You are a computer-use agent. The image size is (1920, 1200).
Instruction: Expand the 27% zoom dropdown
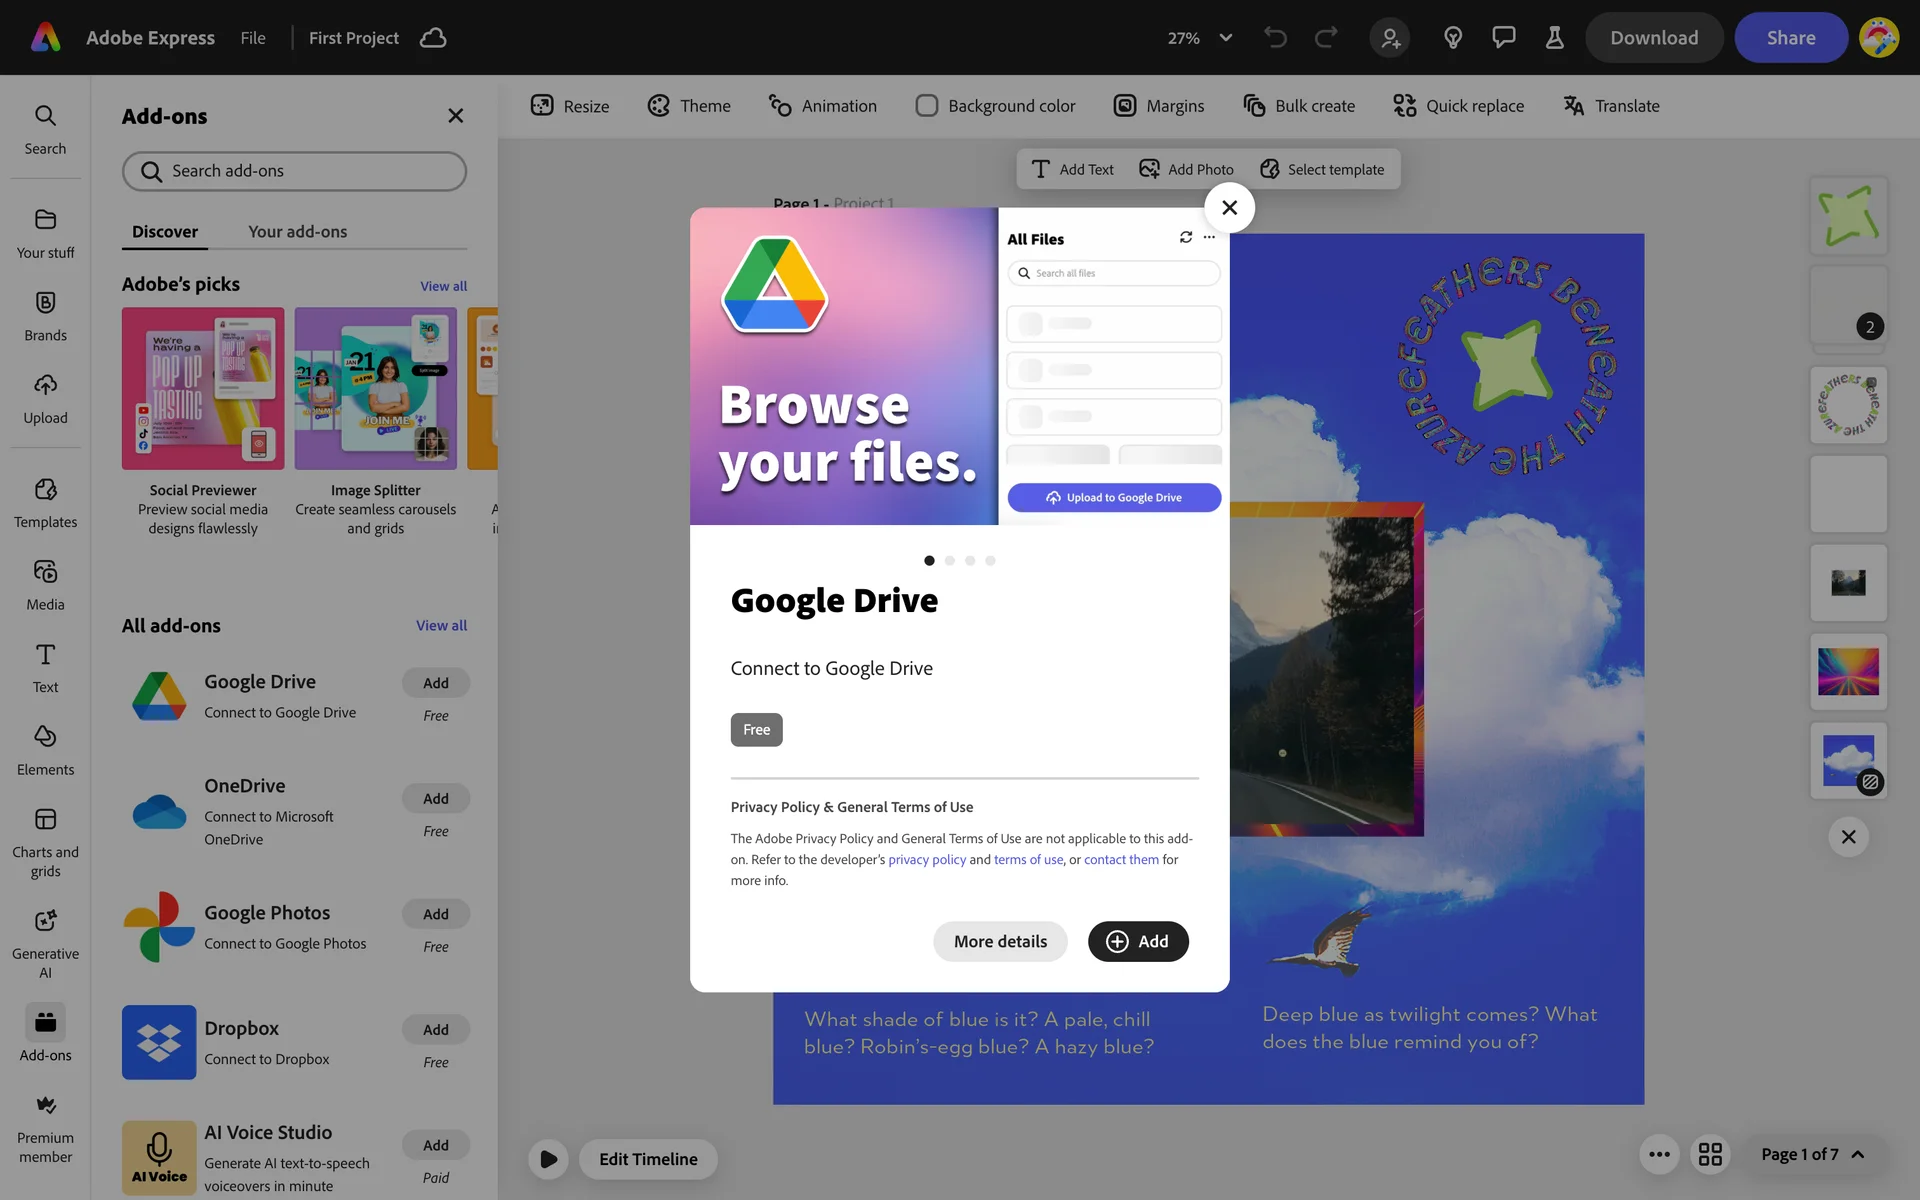point(1225,38)
